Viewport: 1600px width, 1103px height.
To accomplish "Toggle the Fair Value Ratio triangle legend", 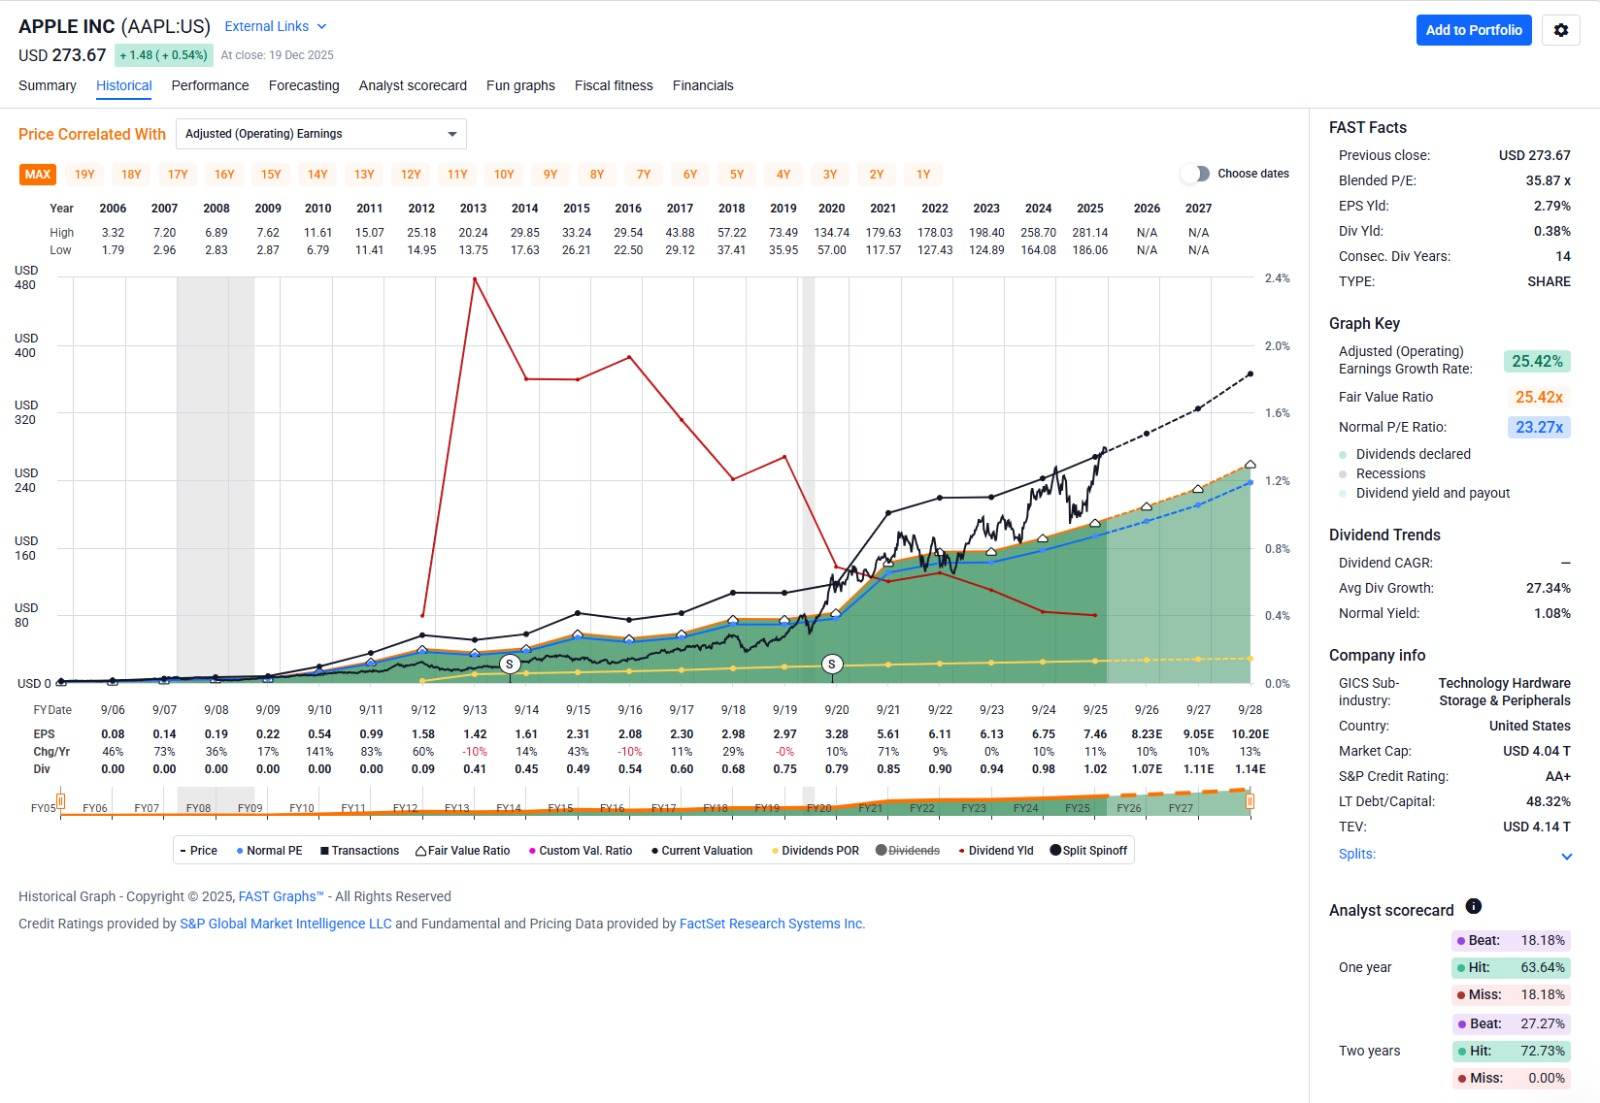I will click(462, 851).
